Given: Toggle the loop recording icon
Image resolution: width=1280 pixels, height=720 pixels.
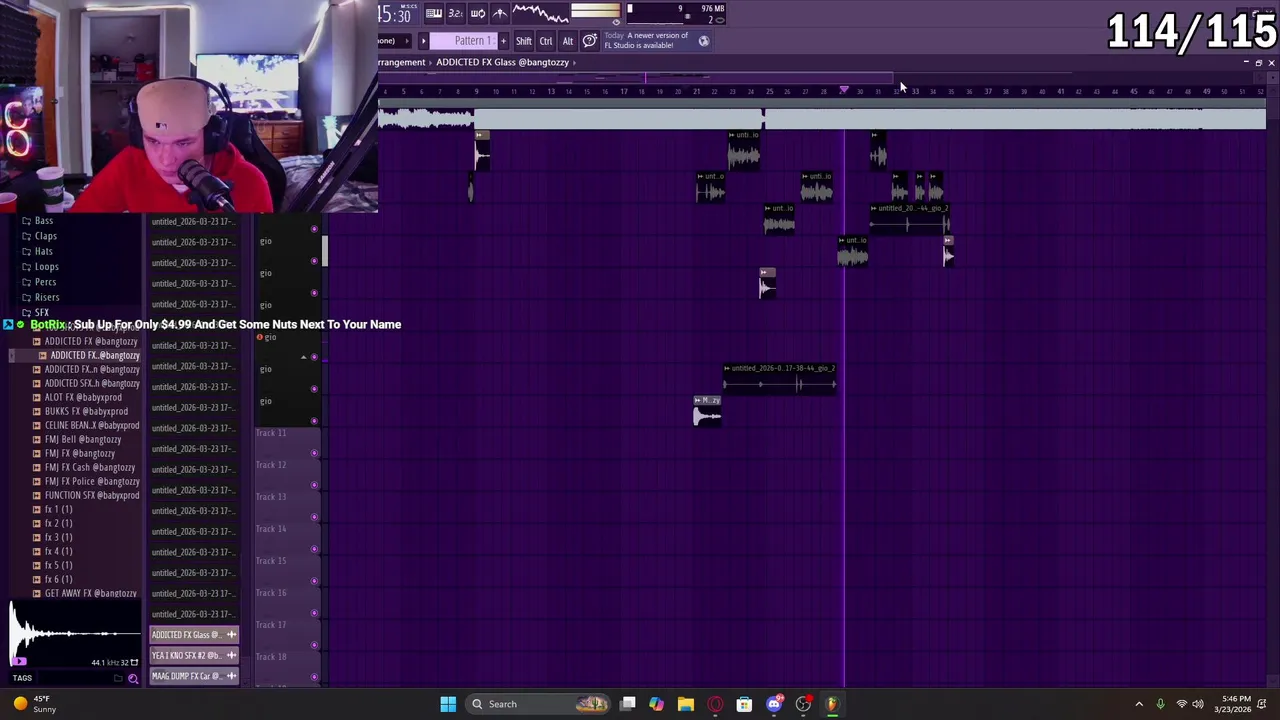Looking at the screenshot, I should point(477,13).
